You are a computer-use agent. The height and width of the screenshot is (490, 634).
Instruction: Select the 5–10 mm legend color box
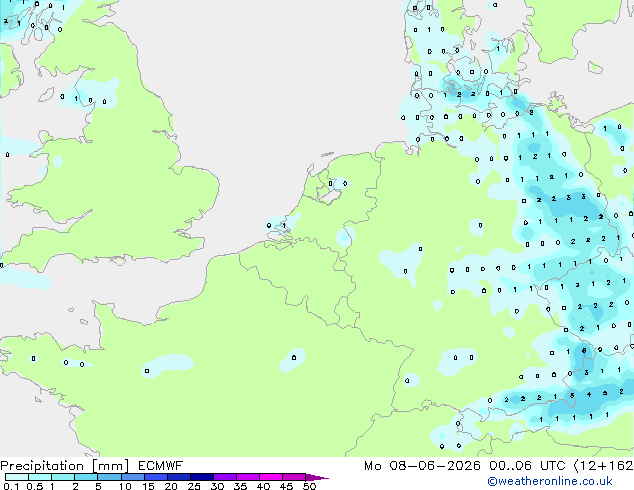(109, 477)
